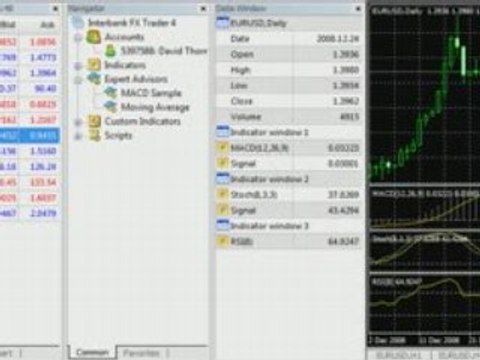The image size is (480, 360).
Task: Click the Signal icon below the MACD row
Action: 222,163
